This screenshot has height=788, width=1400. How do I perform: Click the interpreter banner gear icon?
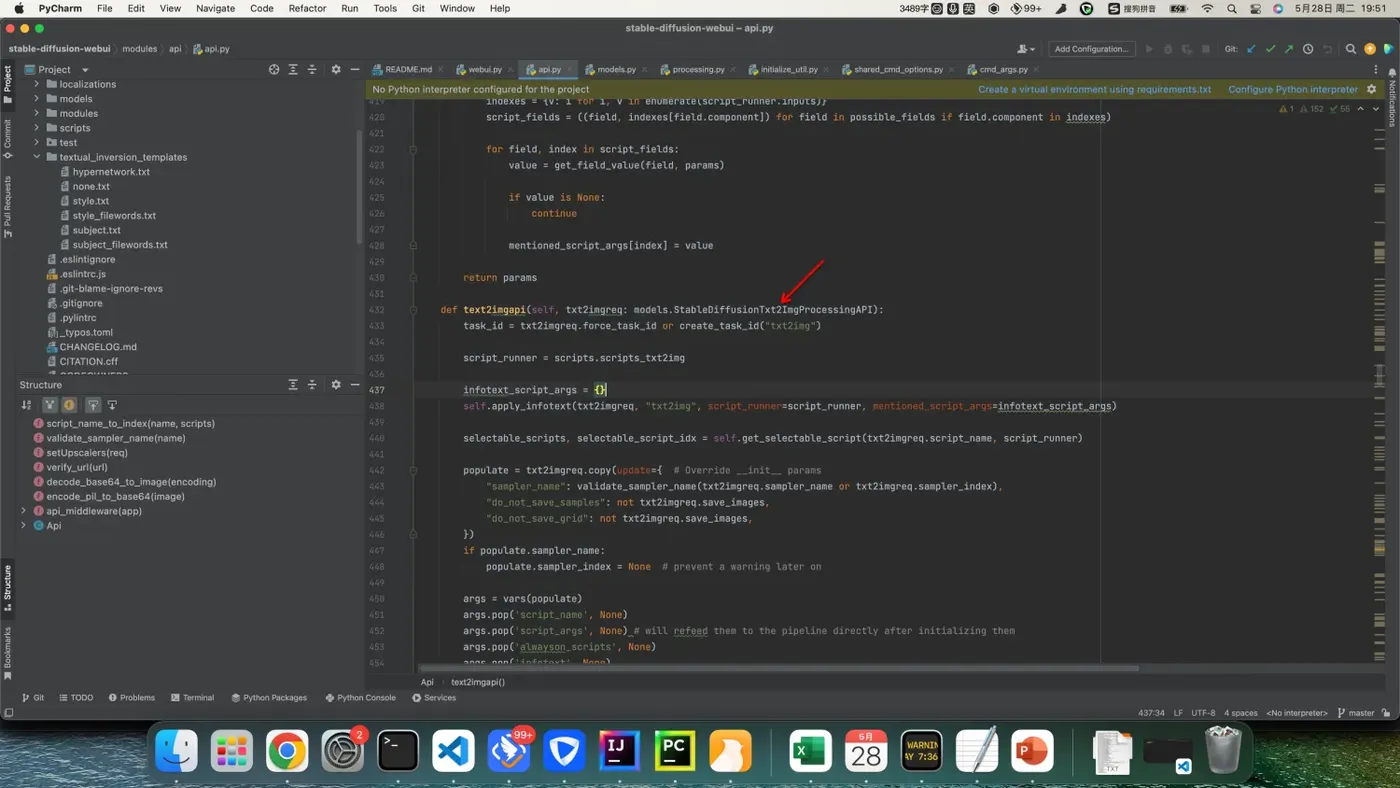(x=1371, y=89)
